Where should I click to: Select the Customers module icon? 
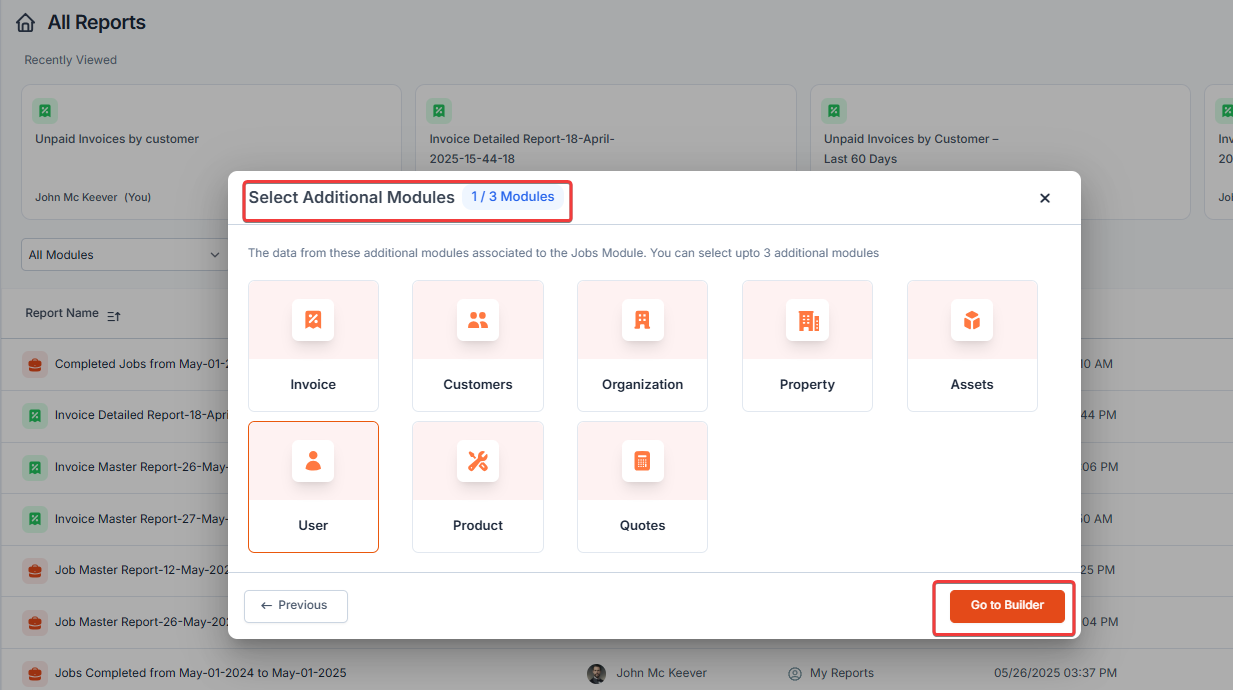(478, 320)
